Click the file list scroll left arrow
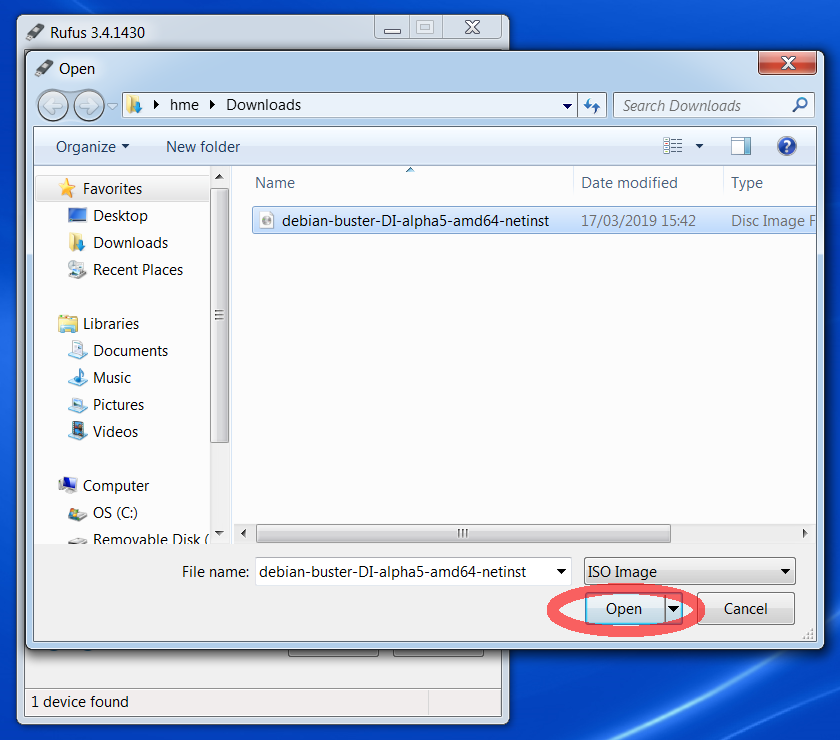This screenshot has height=740, width=840. [244, 533]
